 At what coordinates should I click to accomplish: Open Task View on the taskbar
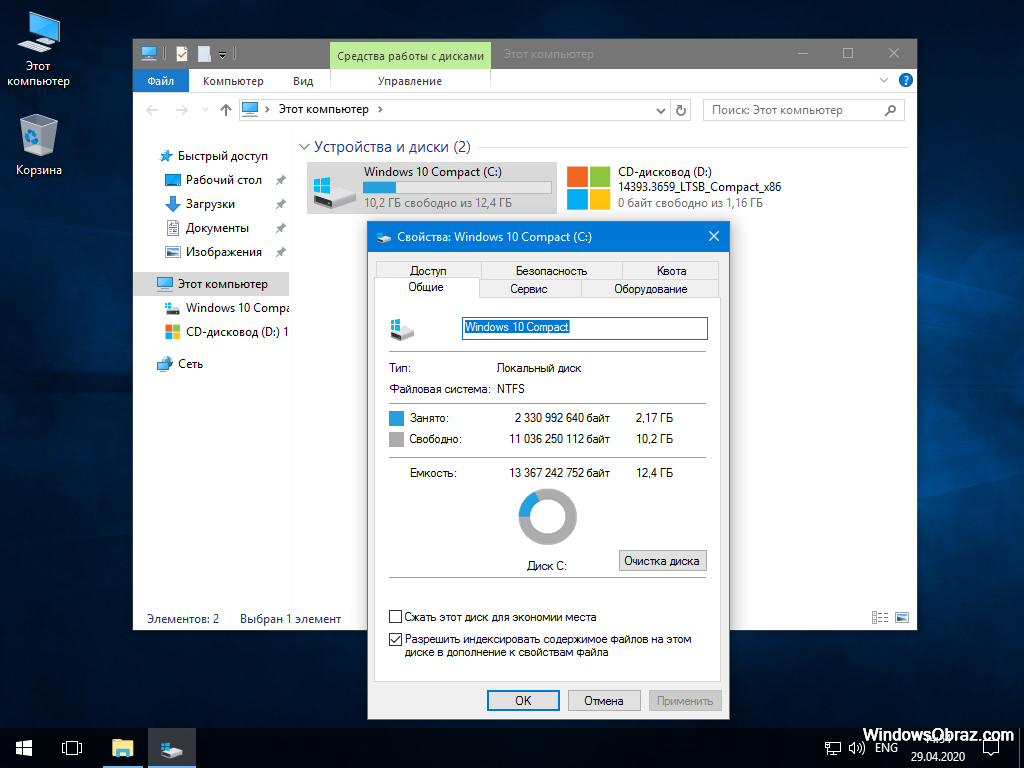(72, 747)
